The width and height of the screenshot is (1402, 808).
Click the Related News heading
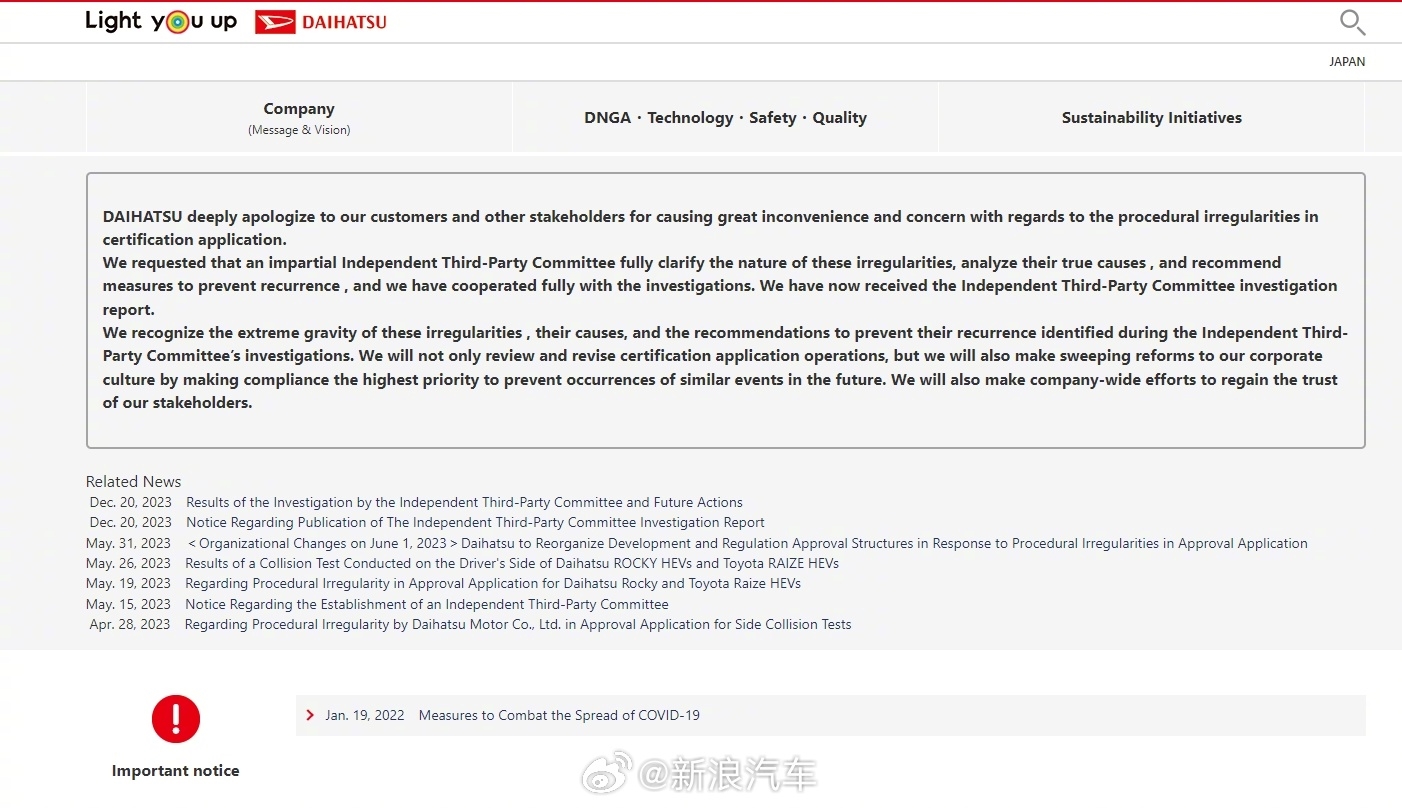[134, 481]
